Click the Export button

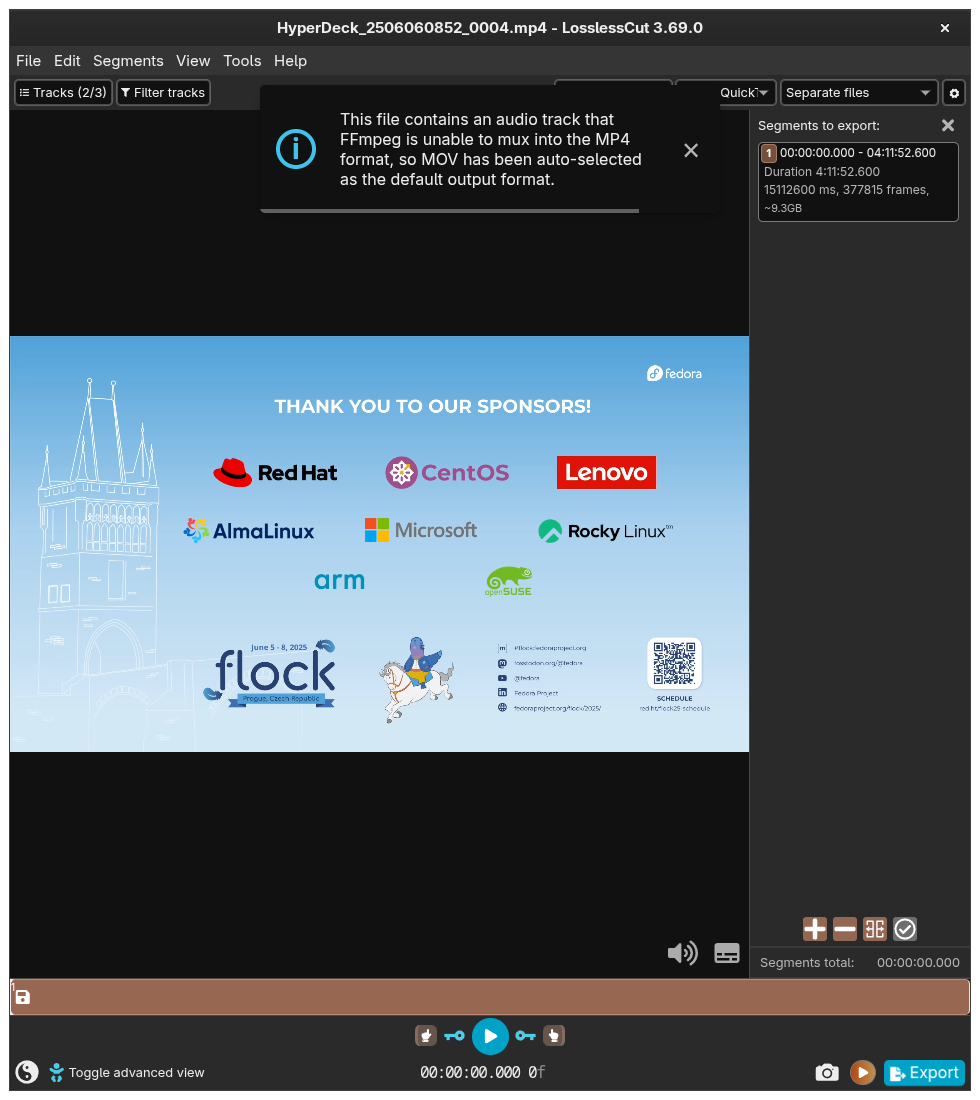click(x=924, y=1073)
